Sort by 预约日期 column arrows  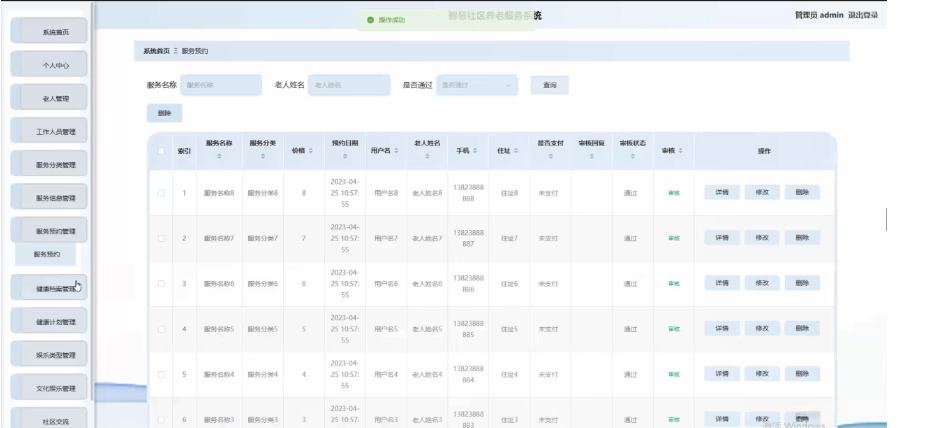click(x=344, y=157)
